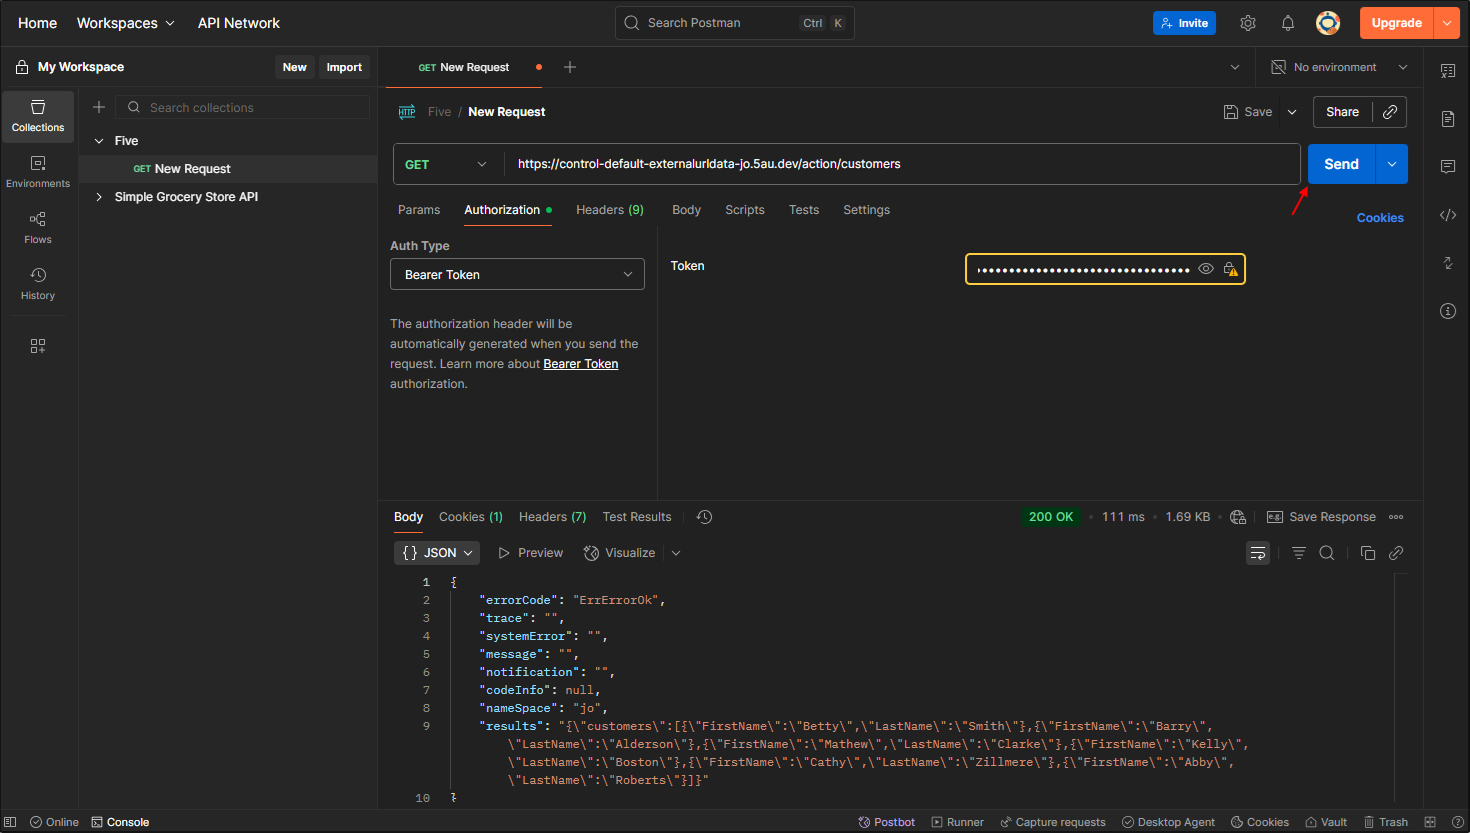This screenshot has width=1470, height=833.
Task: Open the History sidebar panel
Action: pos(38,283)
